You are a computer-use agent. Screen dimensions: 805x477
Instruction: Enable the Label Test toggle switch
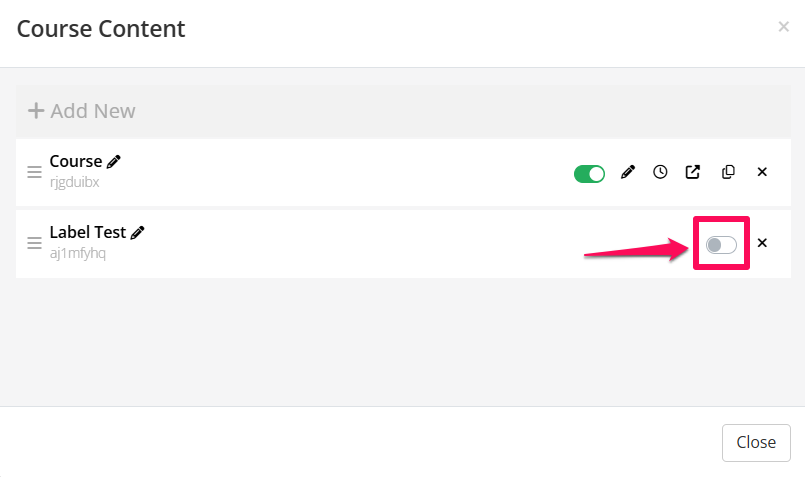pyautogui.click(x=721, y=244)
